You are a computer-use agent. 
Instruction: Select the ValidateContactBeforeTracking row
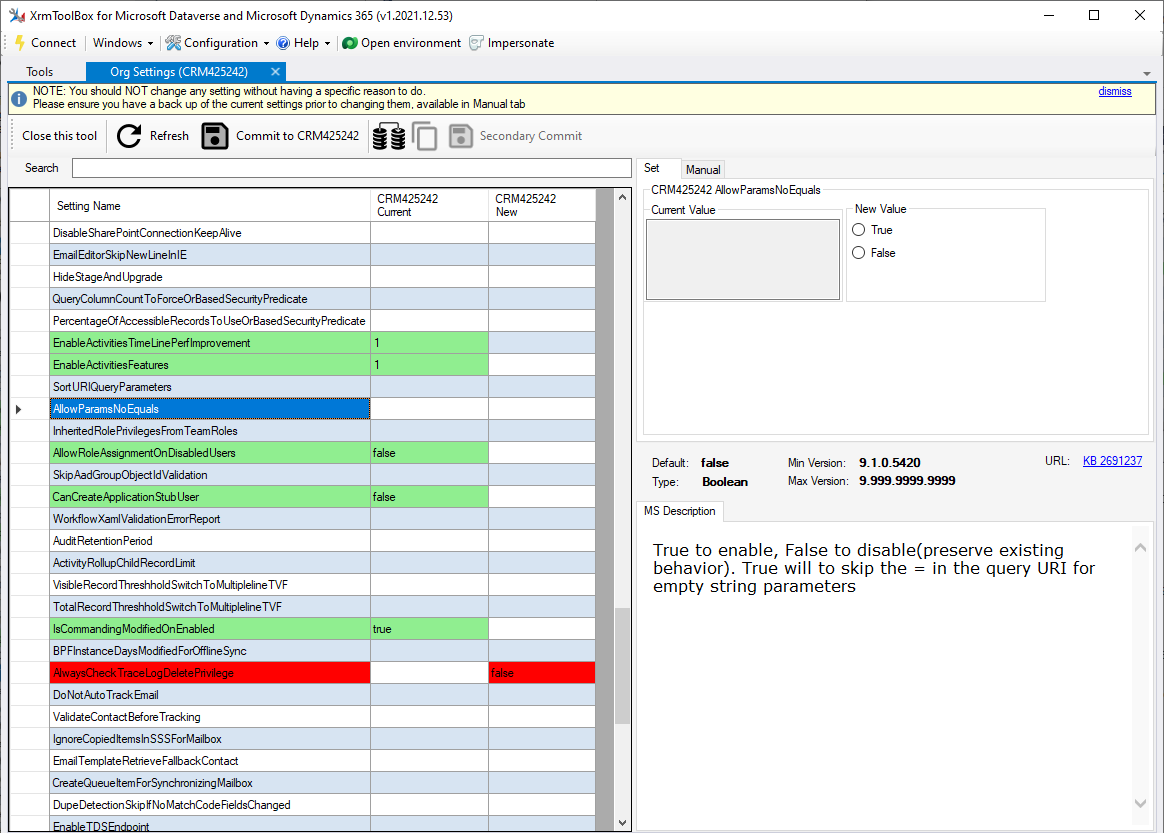pyautogui.click(x=302, y=717)
